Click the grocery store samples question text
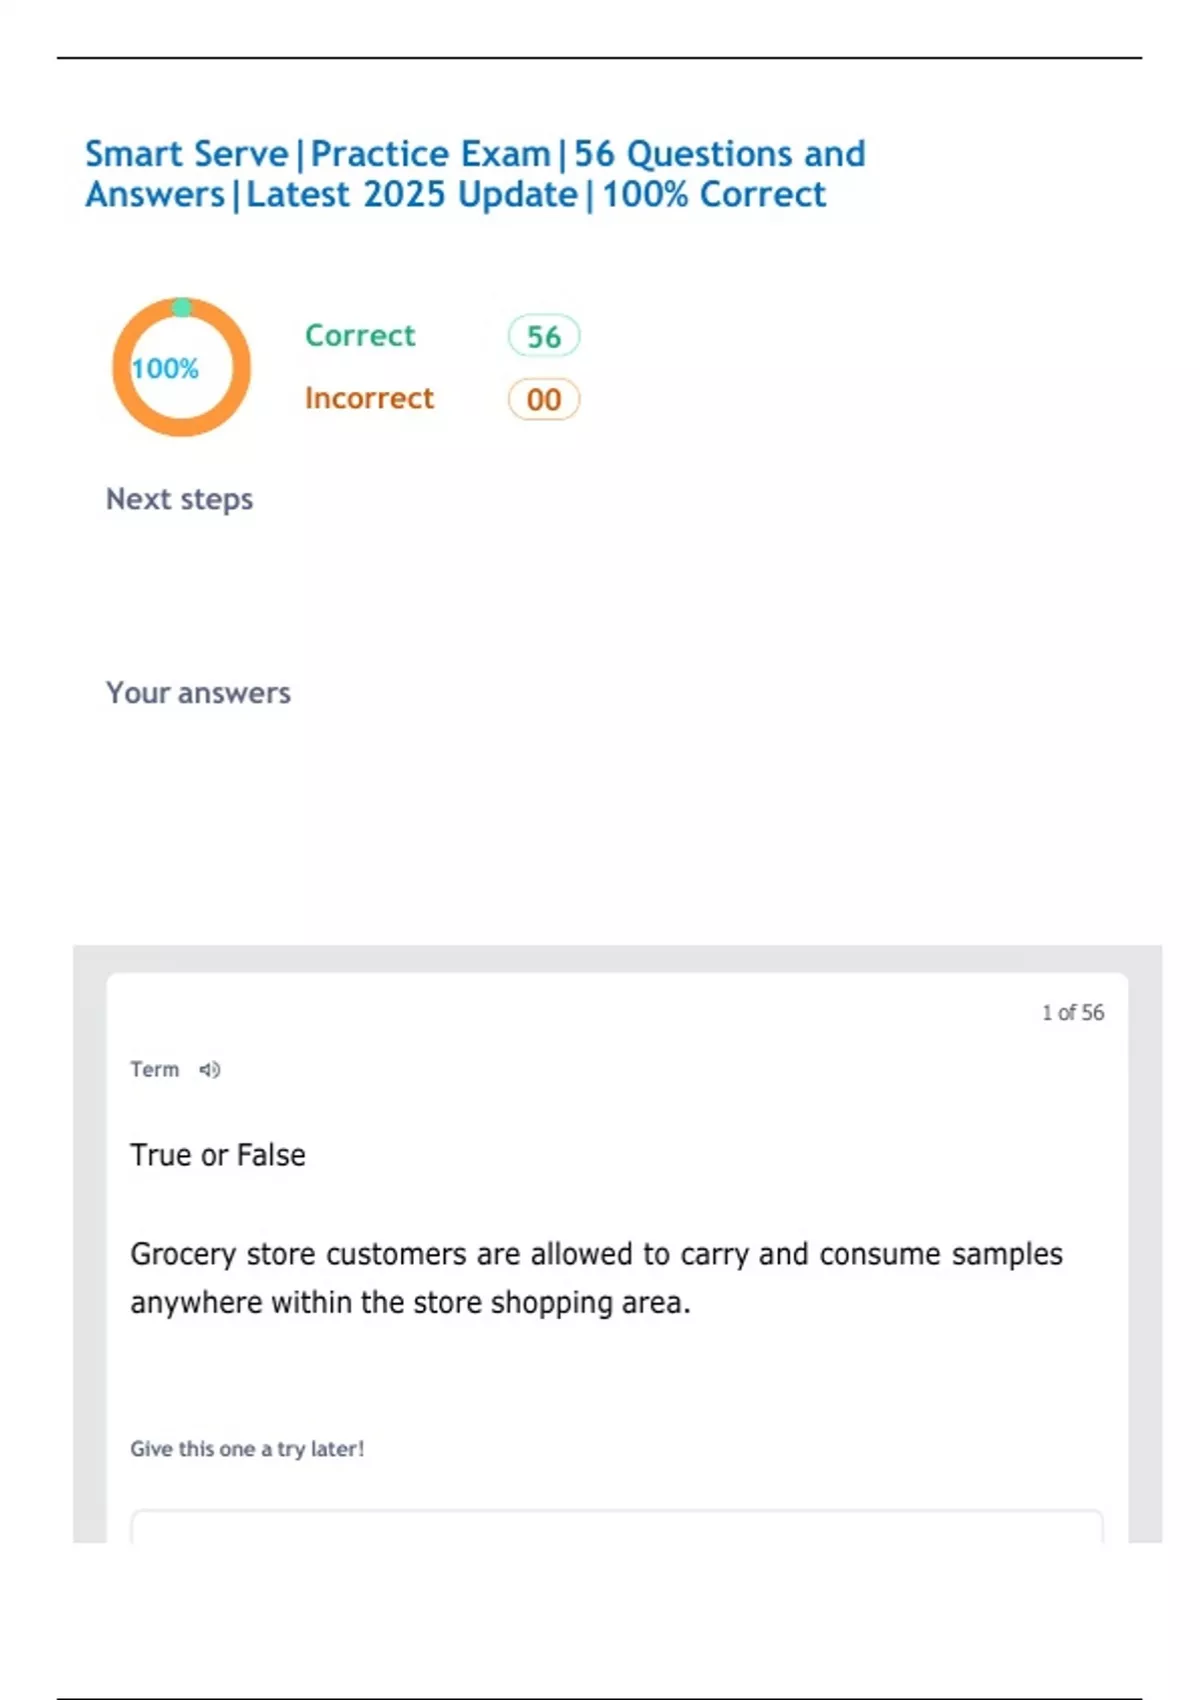 pyautogui.click(x=596, y=1278)
